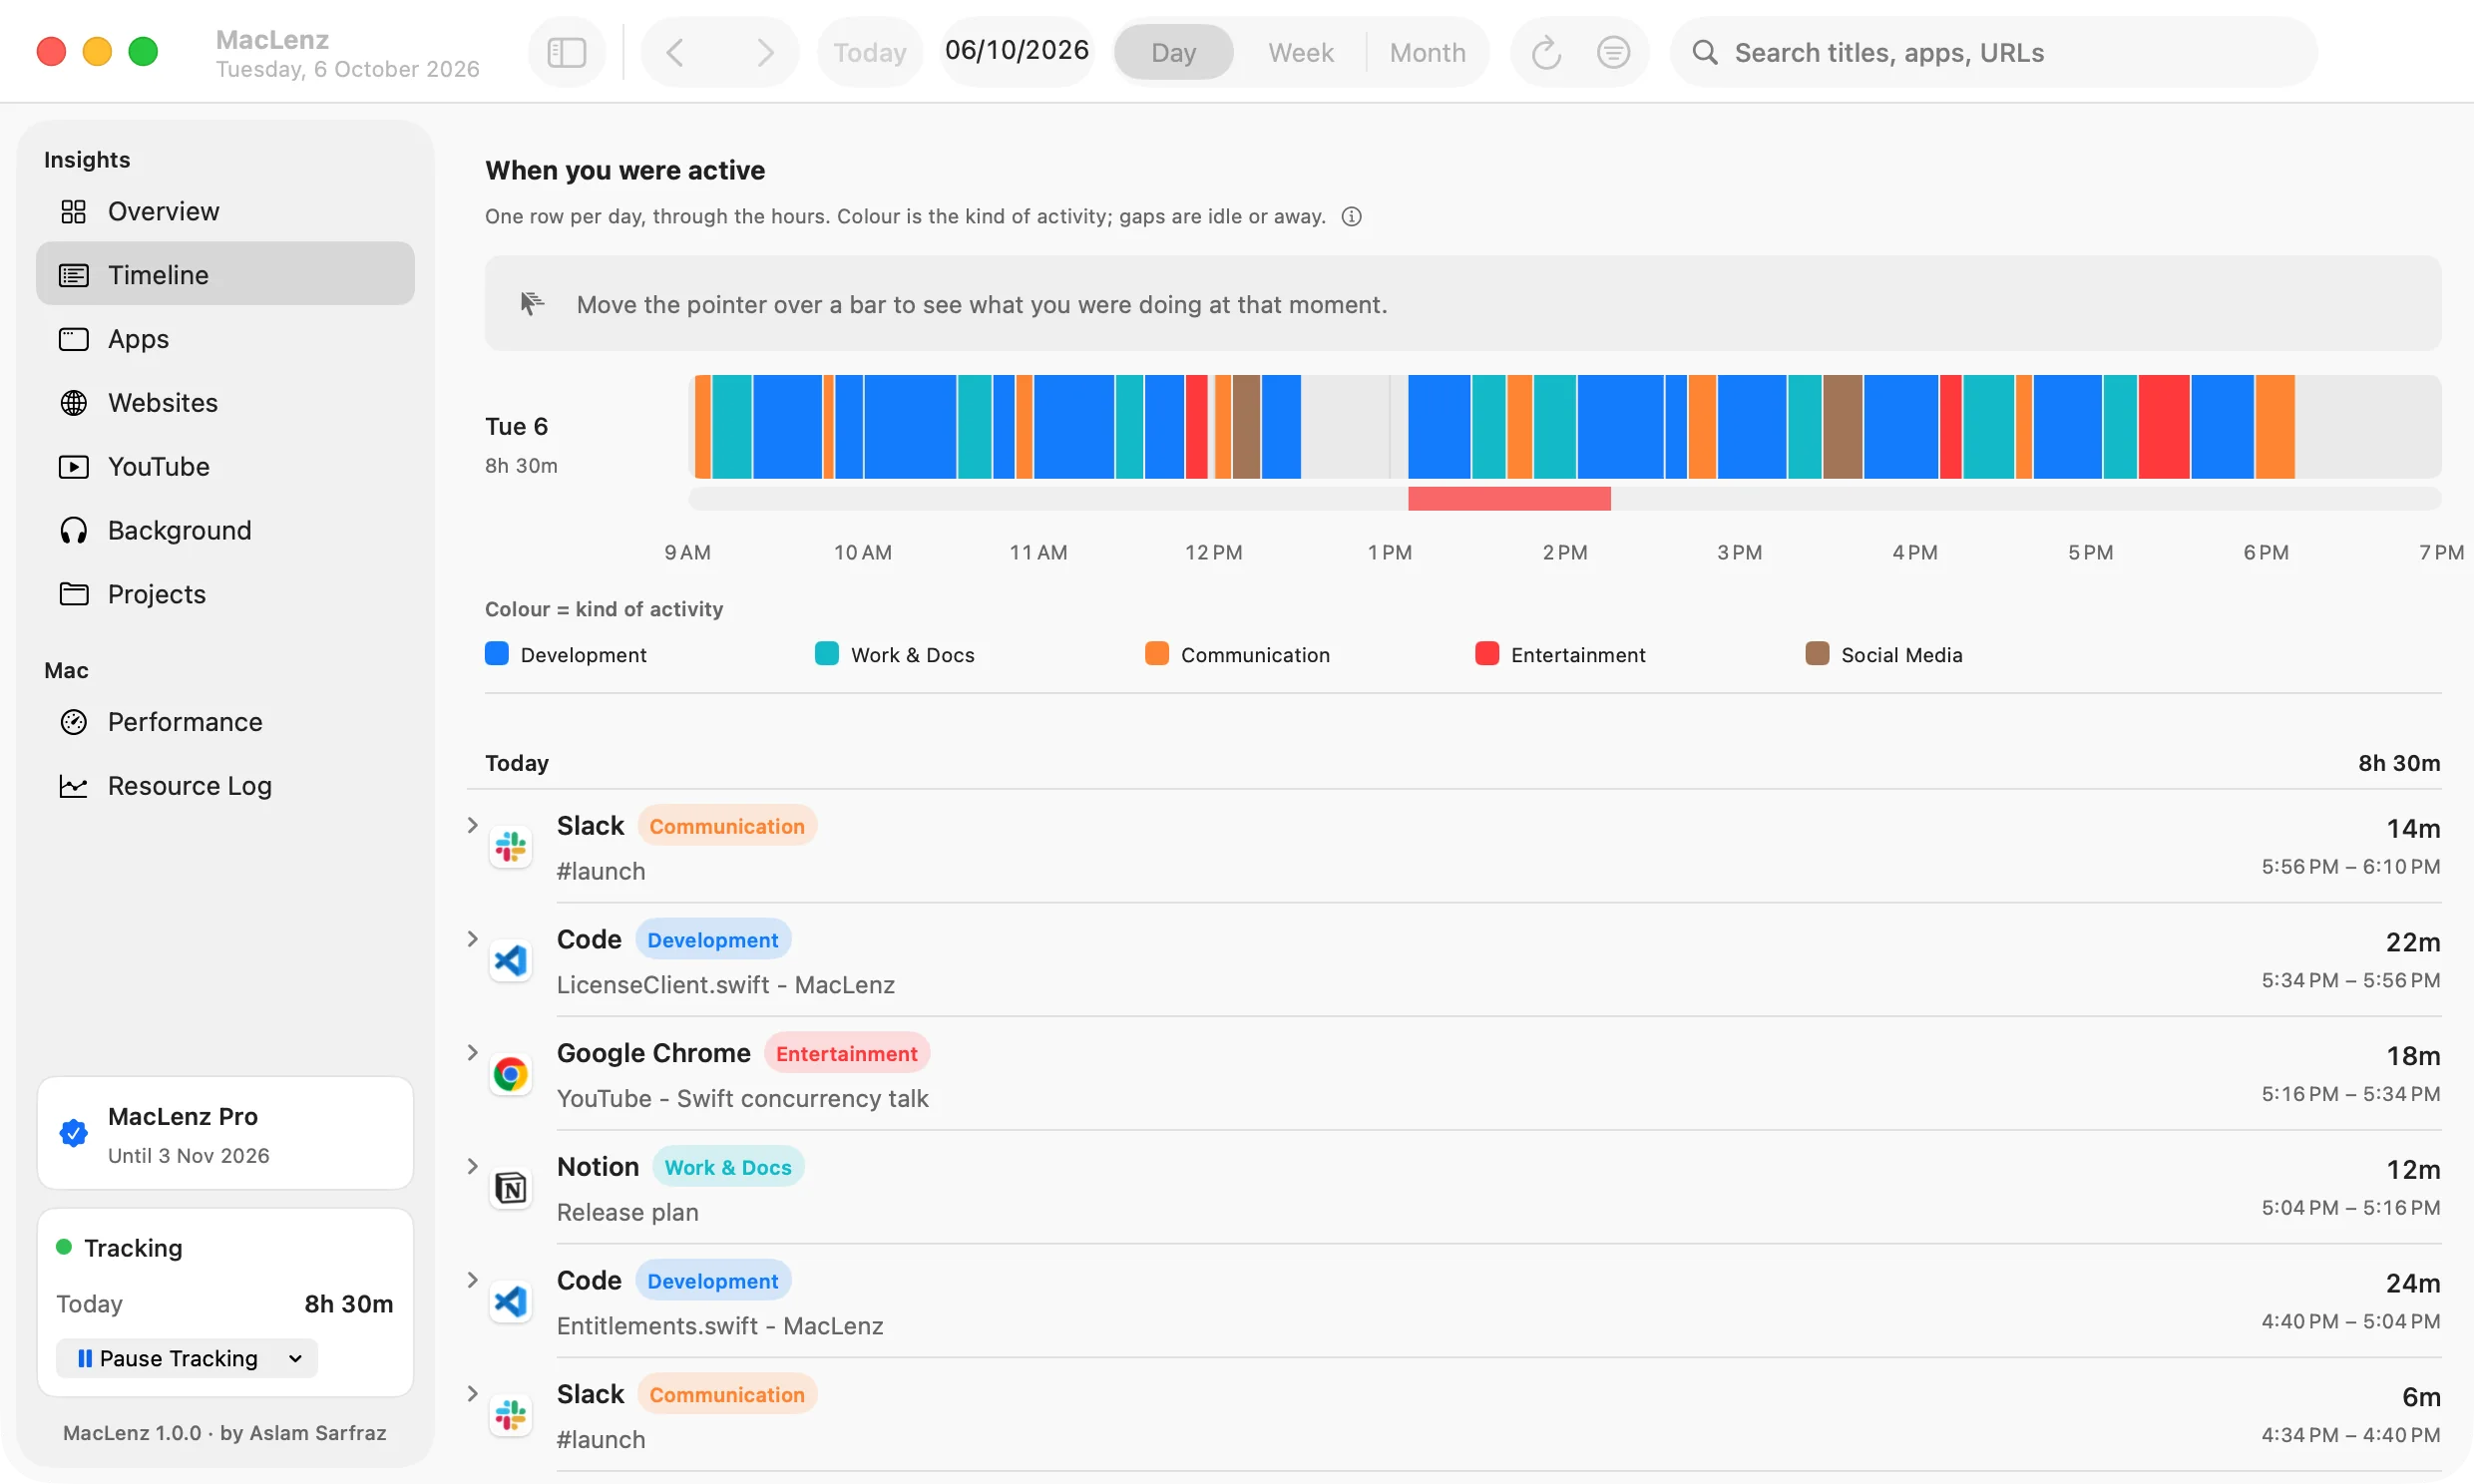Click the Development tag on LicenseClient.swift row
Viewport: 2474px width, 1484px height.
coord(712,940)
